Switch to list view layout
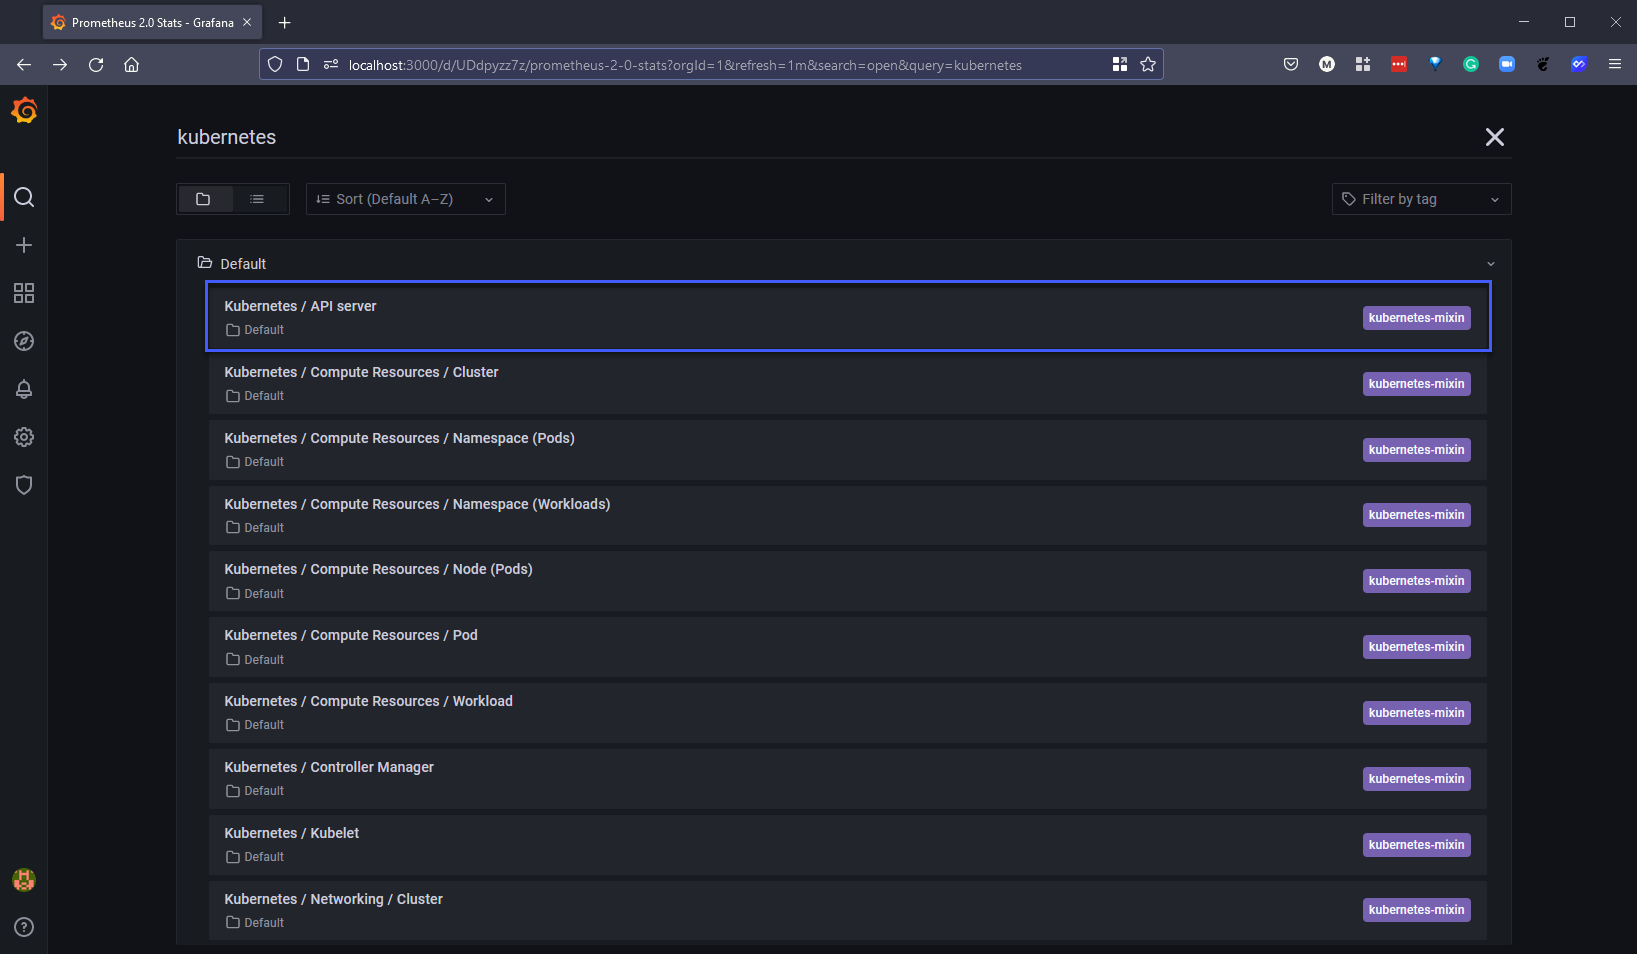This screenshot has height=954, width=1637. tap(257, 199)
